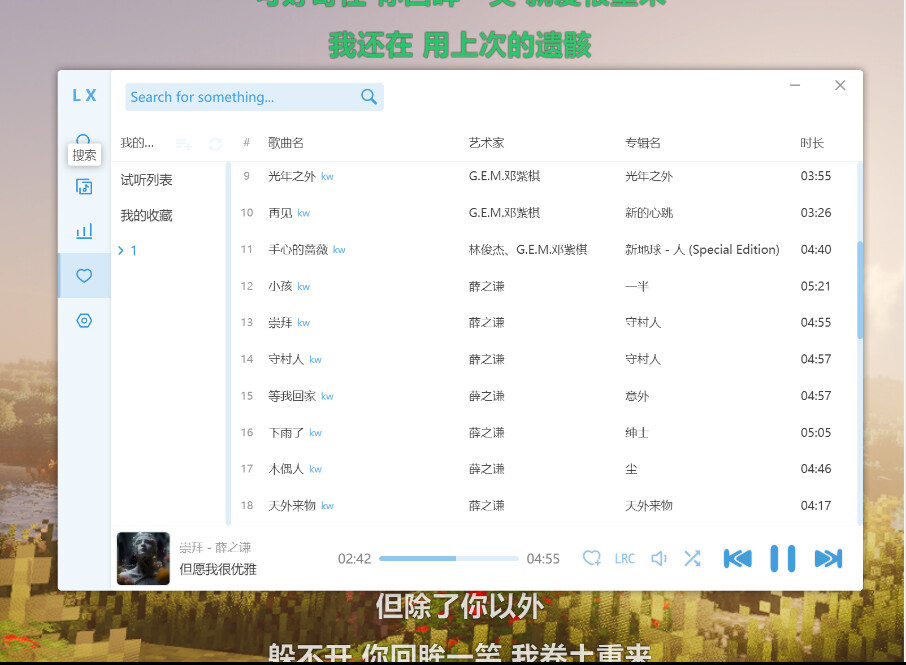Screen dimensions: 906x665
Task: Click the Search for something input field
Action: click(x=242, y=96)
